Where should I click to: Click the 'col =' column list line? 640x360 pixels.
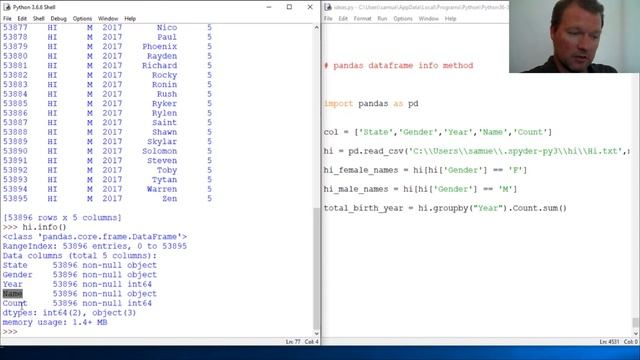click(x=438, y=132)
